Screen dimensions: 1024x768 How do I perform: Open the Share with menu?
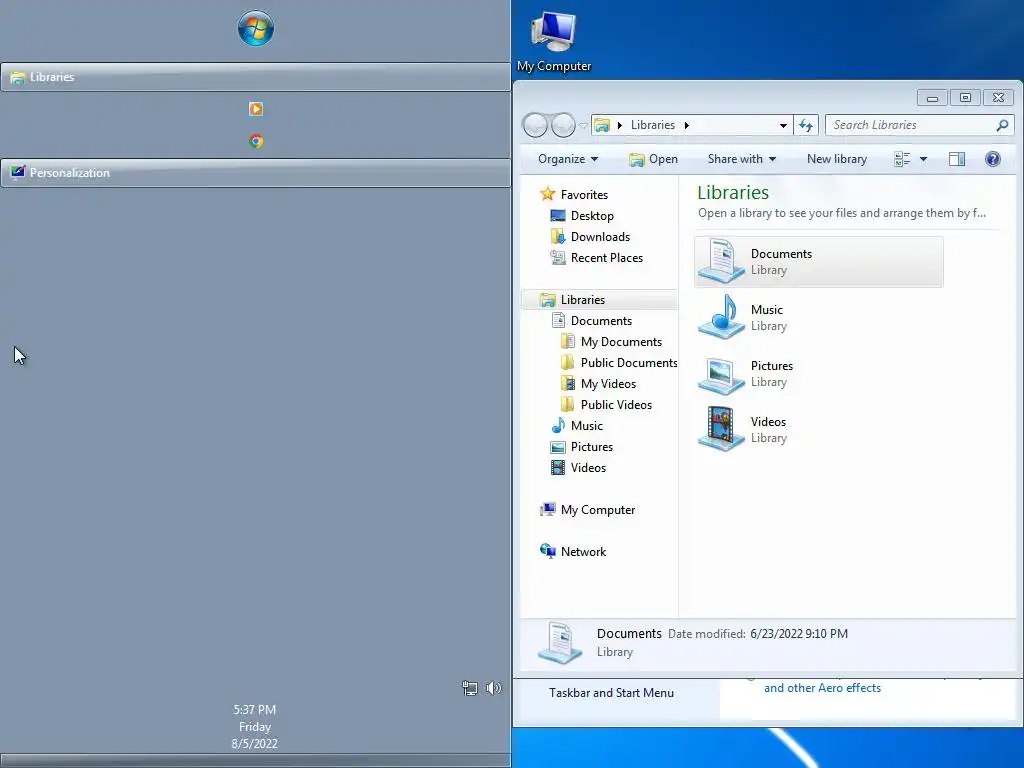(741, 159)
